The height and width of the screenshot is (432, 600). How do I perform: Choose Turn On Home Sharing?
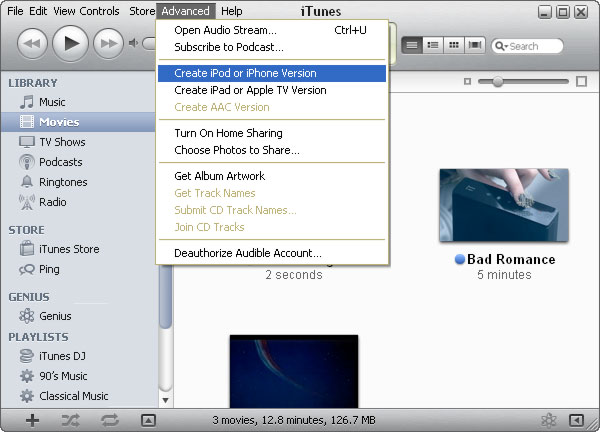click(272, 133)
